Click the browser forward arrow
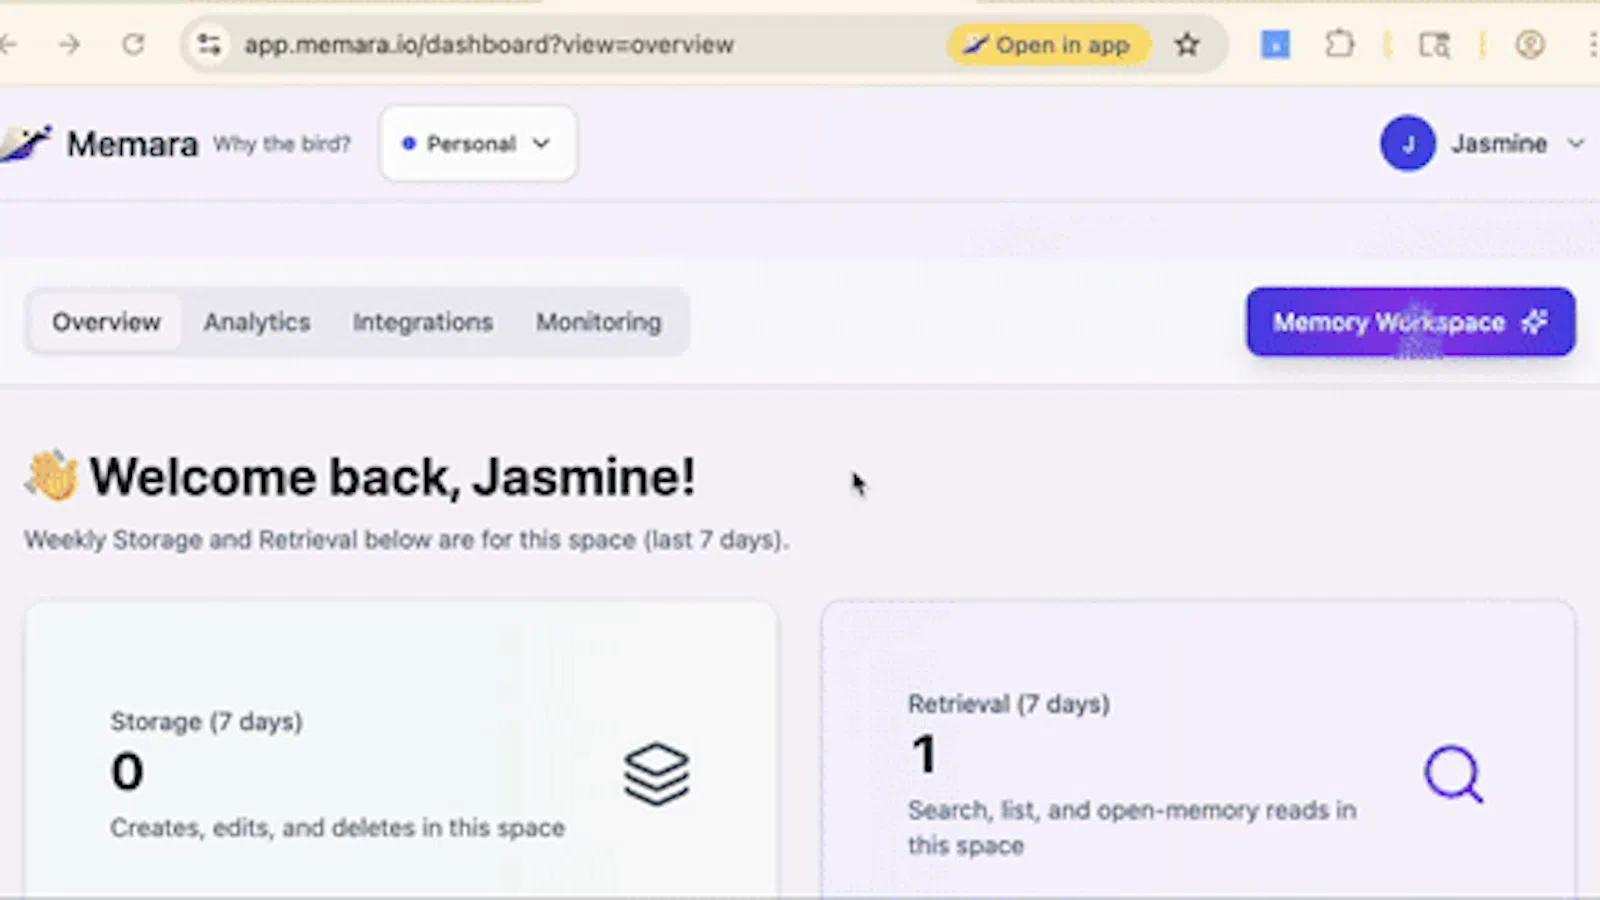Viewport: 1600px width, 900px height. pyautogui.click(x=69, y=44)
